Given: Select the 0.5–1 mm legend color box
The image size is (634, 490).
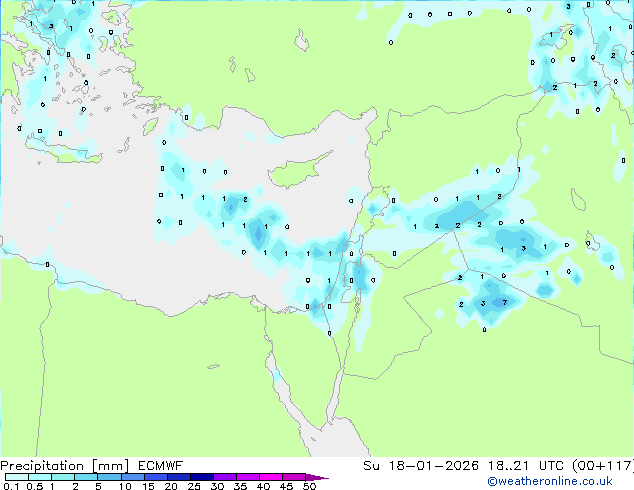Looking at the screenshot, I should pos(40,477).
